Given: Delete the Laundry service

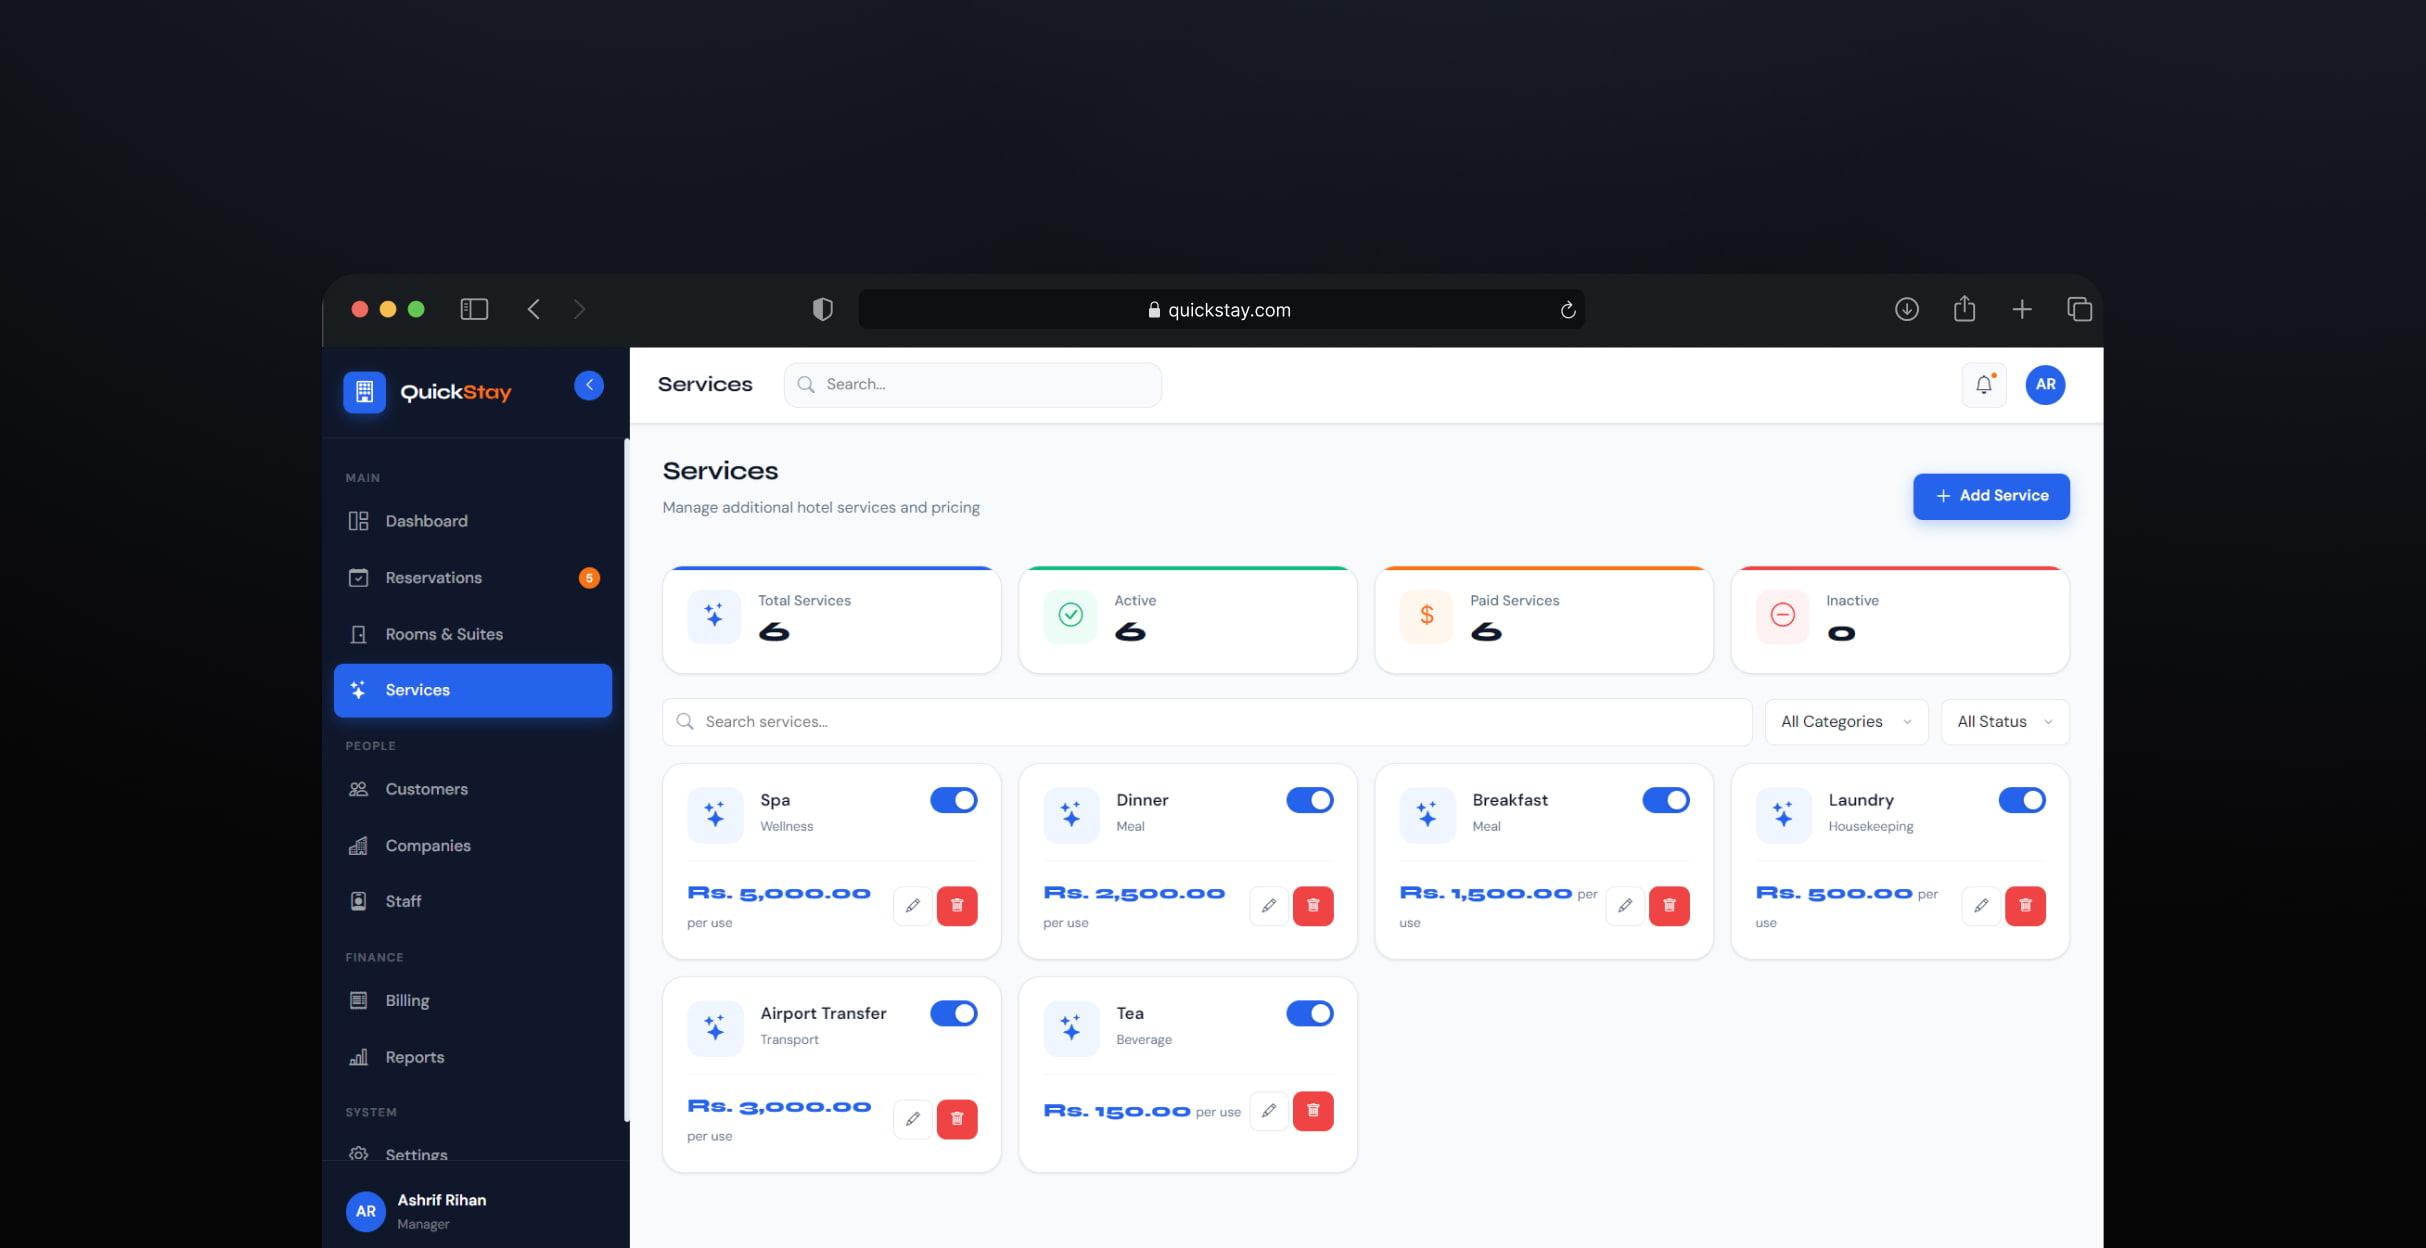Looking at the screenshot, I should tap(2025, 906).
